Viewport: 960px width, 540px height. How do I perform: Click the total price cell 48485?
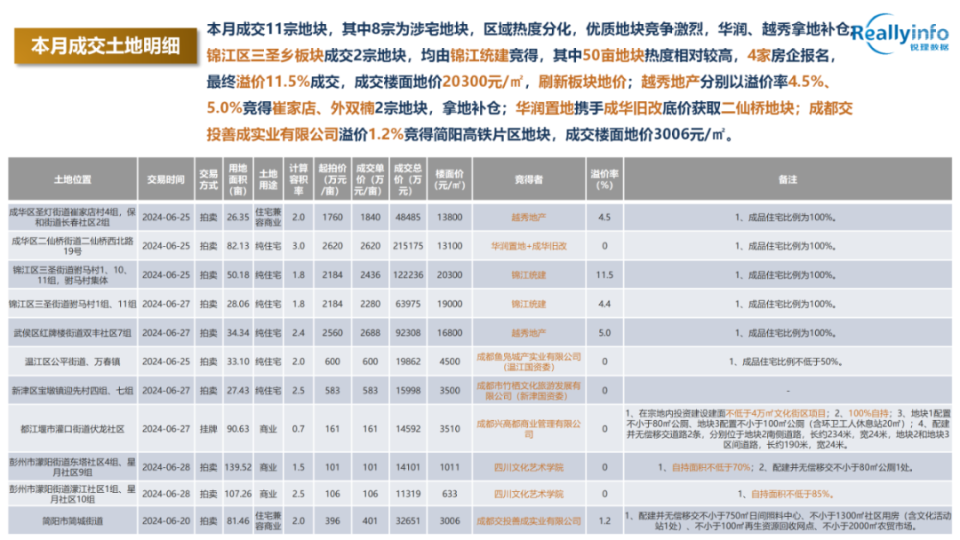[408, 217]
